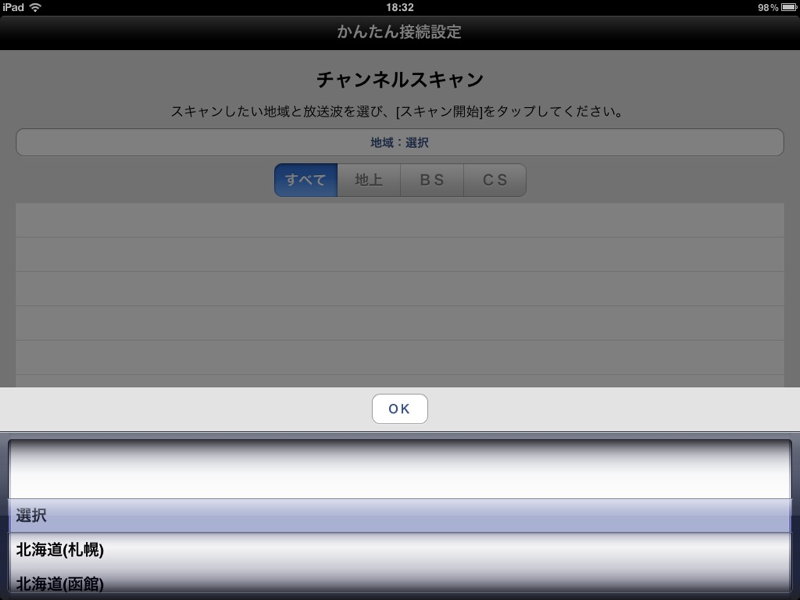
Task: Tap the first empty channel list row
Action: (x=399, y=220)
